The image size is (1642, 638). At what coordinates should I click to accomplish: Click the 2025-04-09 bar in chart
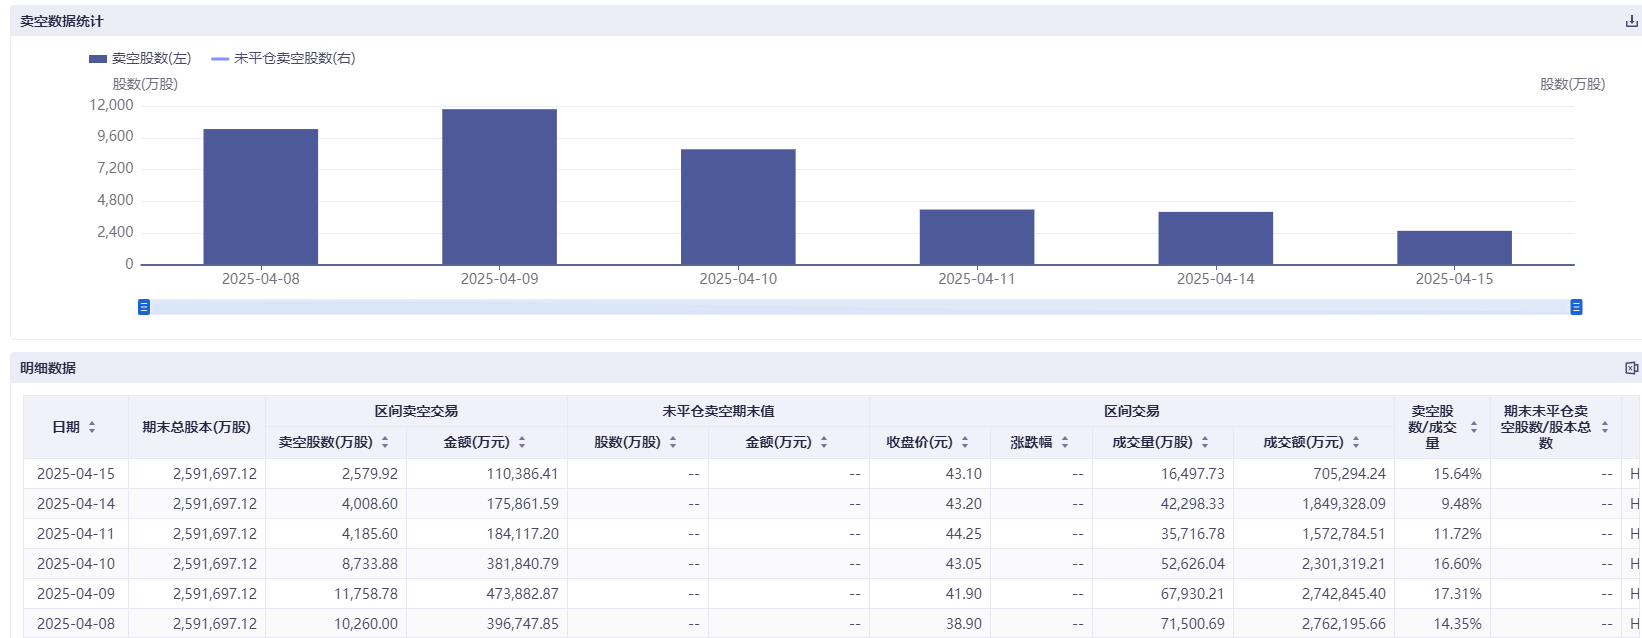click(499, 187)
